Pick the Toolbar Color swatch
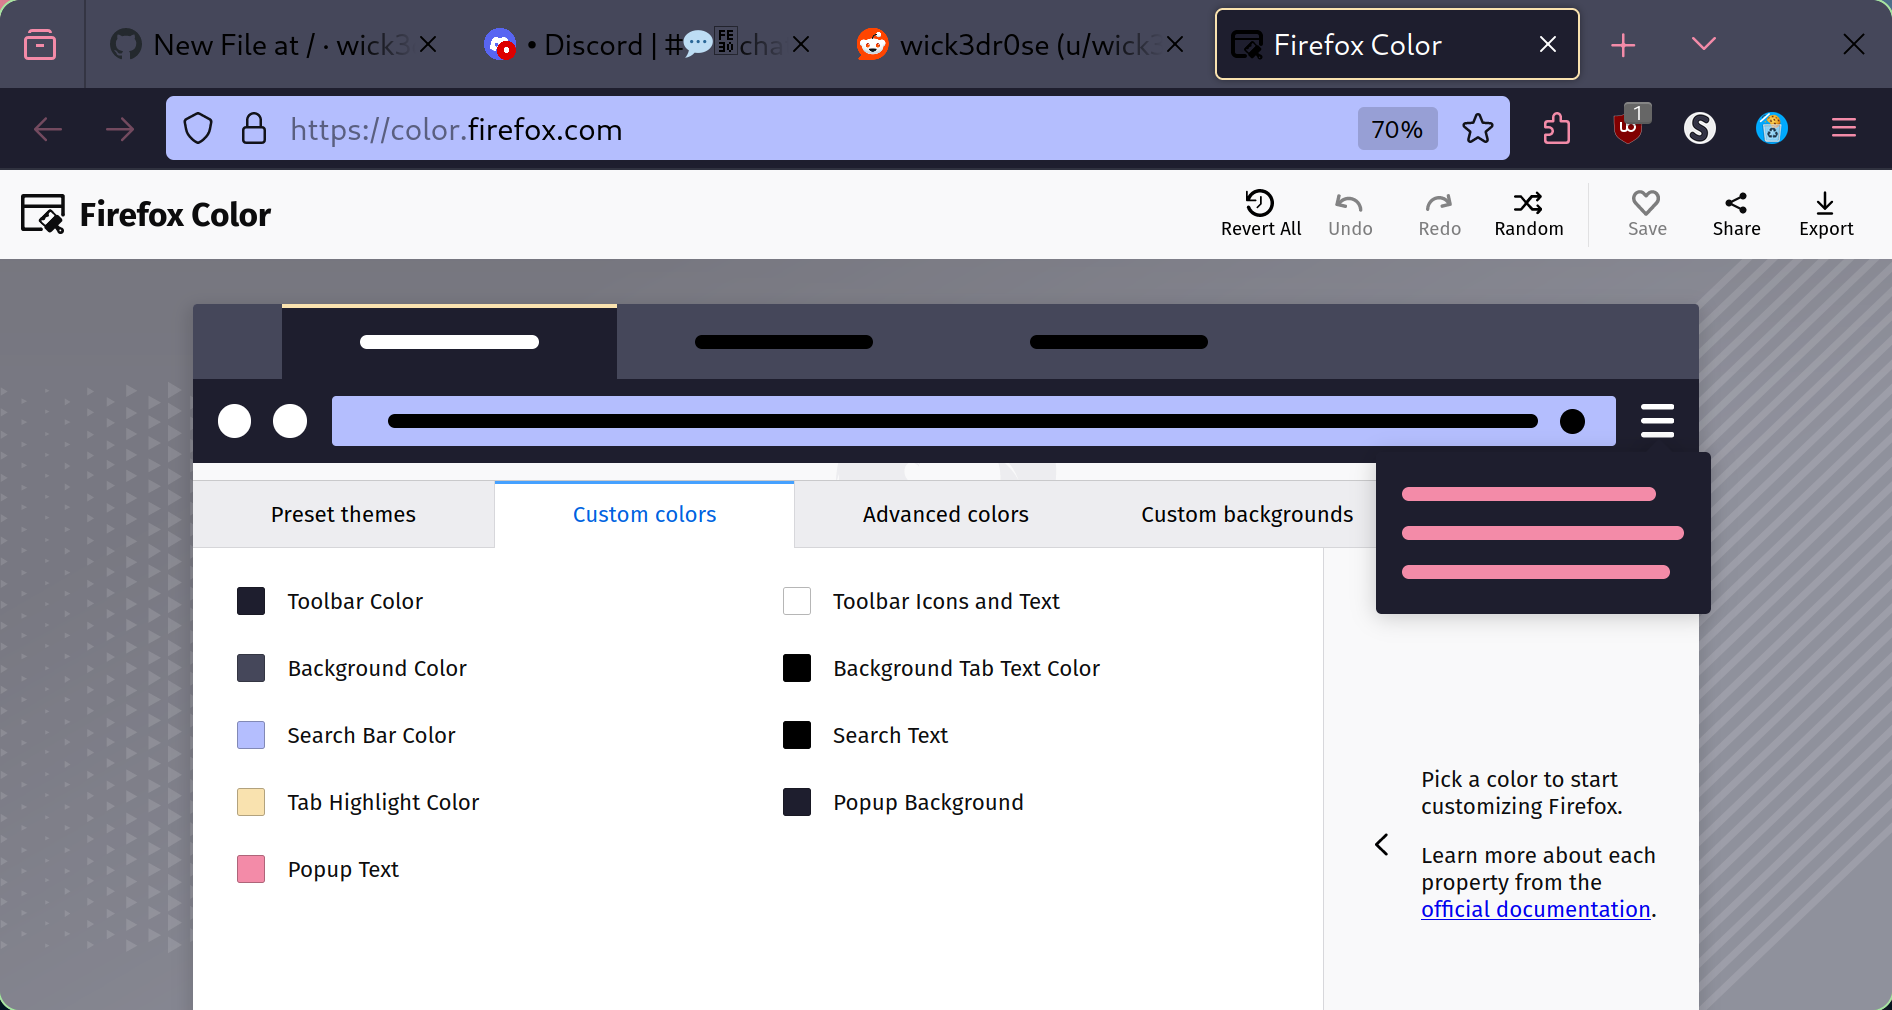Viewport: 1892px width, 1010px height. (x=251, y=601)
